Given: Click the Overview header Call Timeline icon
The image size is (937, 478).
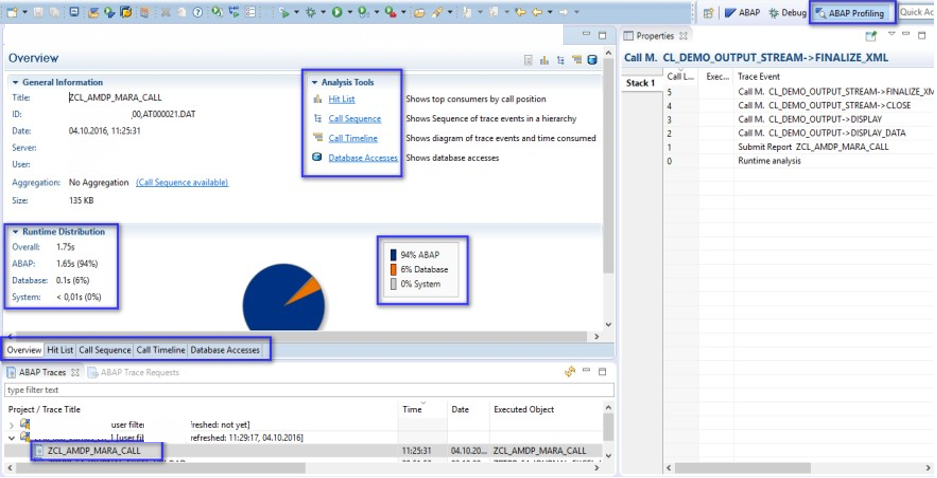Looking at the screenshot, I should [577, 60].
